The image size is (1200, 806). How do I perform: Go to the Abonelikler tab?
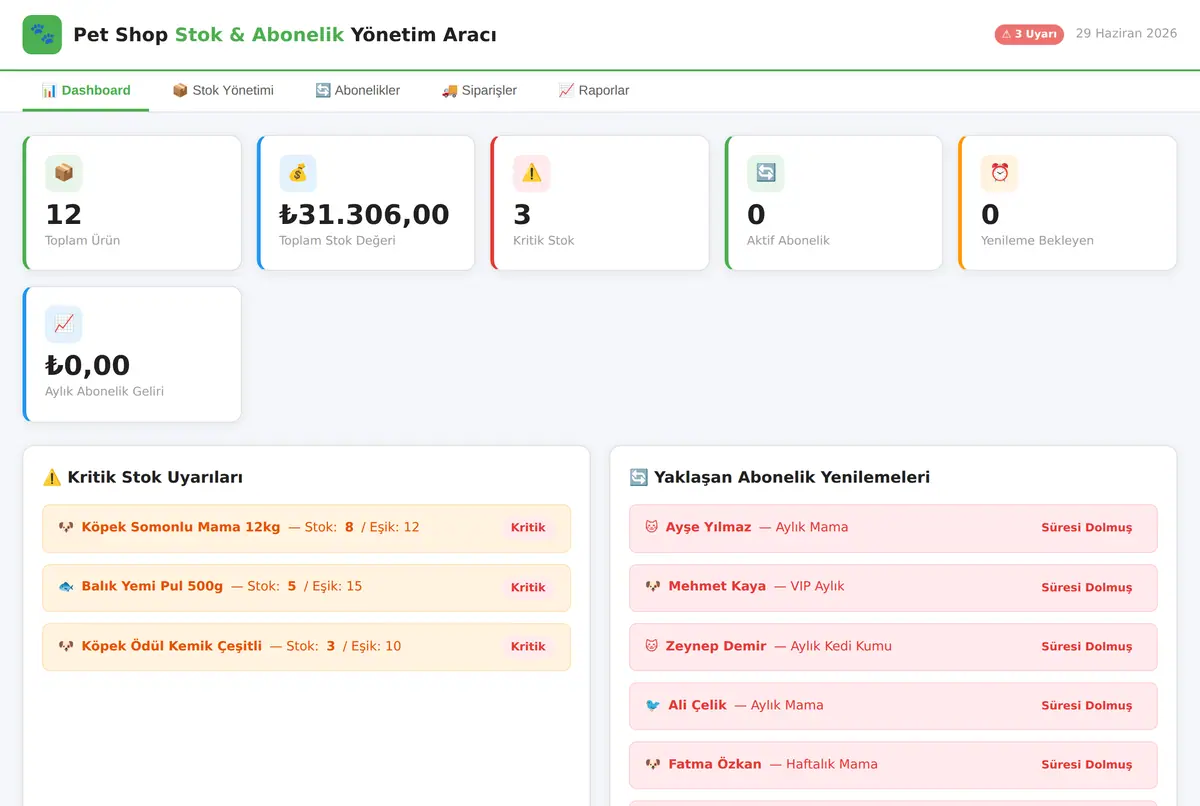coord(358,90)
